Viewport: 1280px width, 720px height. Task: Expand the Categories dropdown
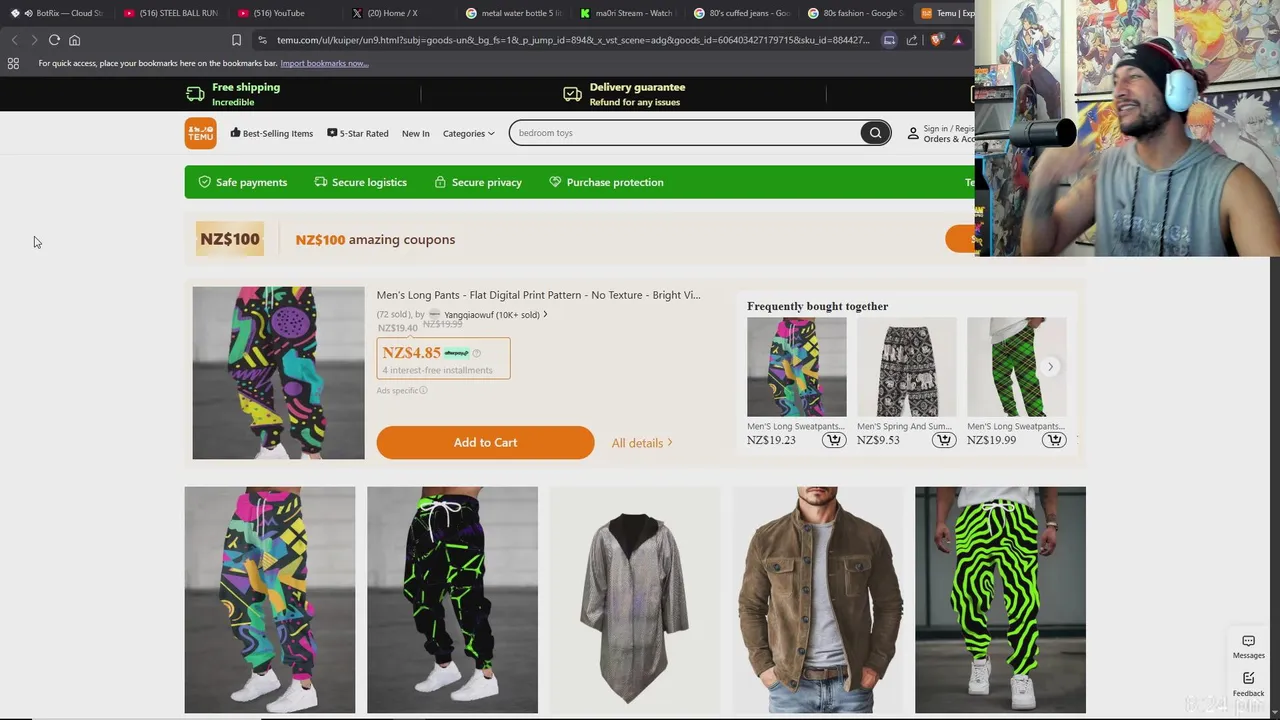[469, 133]
